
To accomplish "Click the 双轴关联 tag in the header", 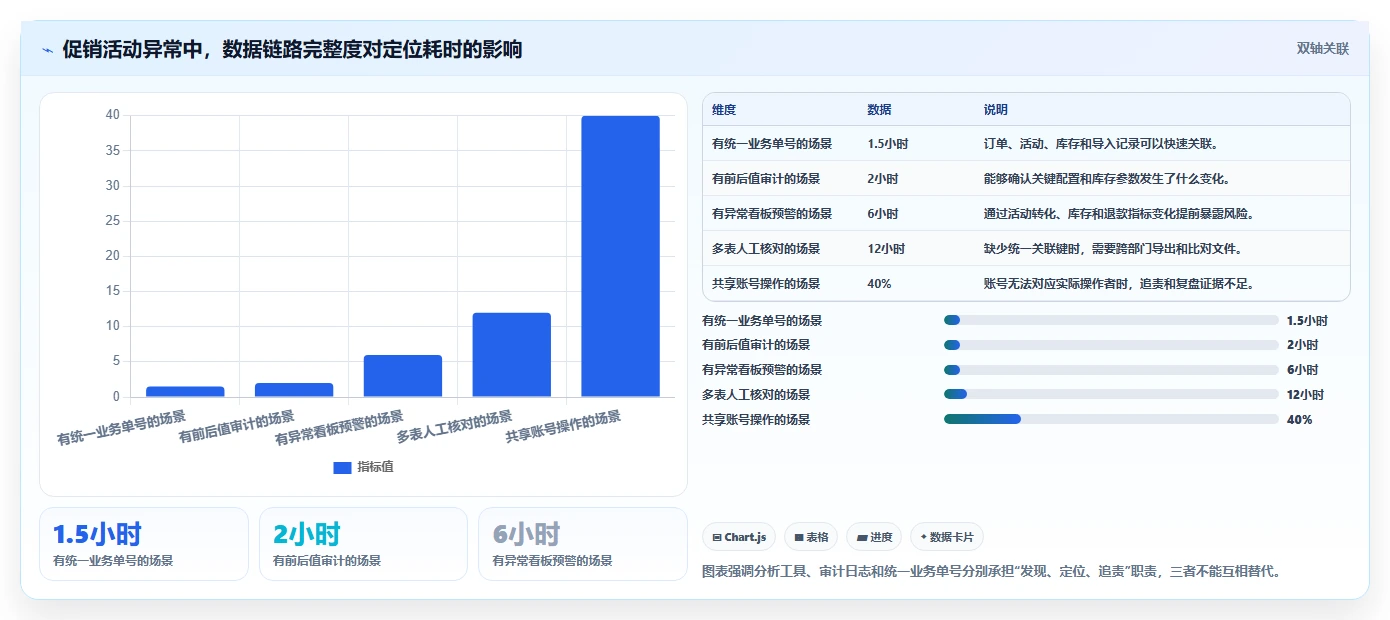I will click(x=1323, y=49).
